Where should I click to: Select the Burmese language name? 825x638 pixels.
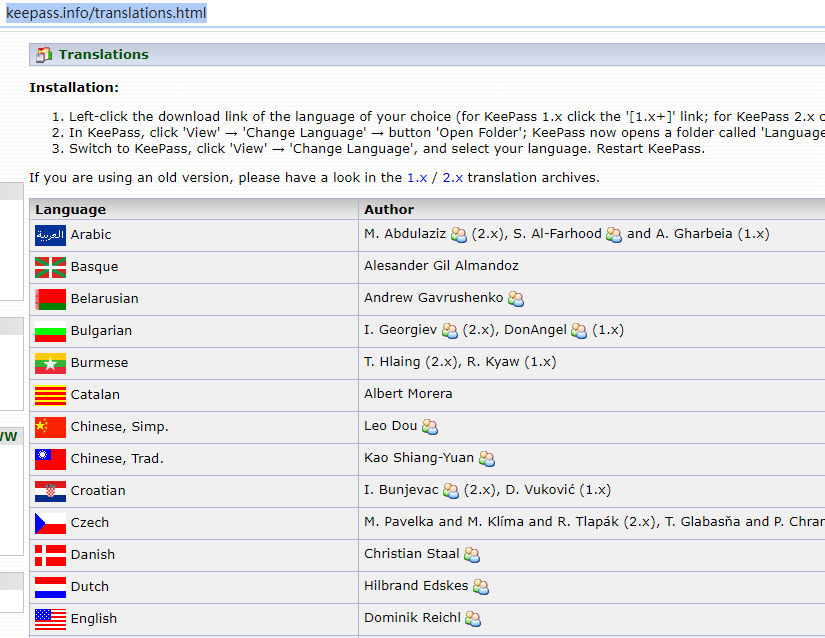99,363
